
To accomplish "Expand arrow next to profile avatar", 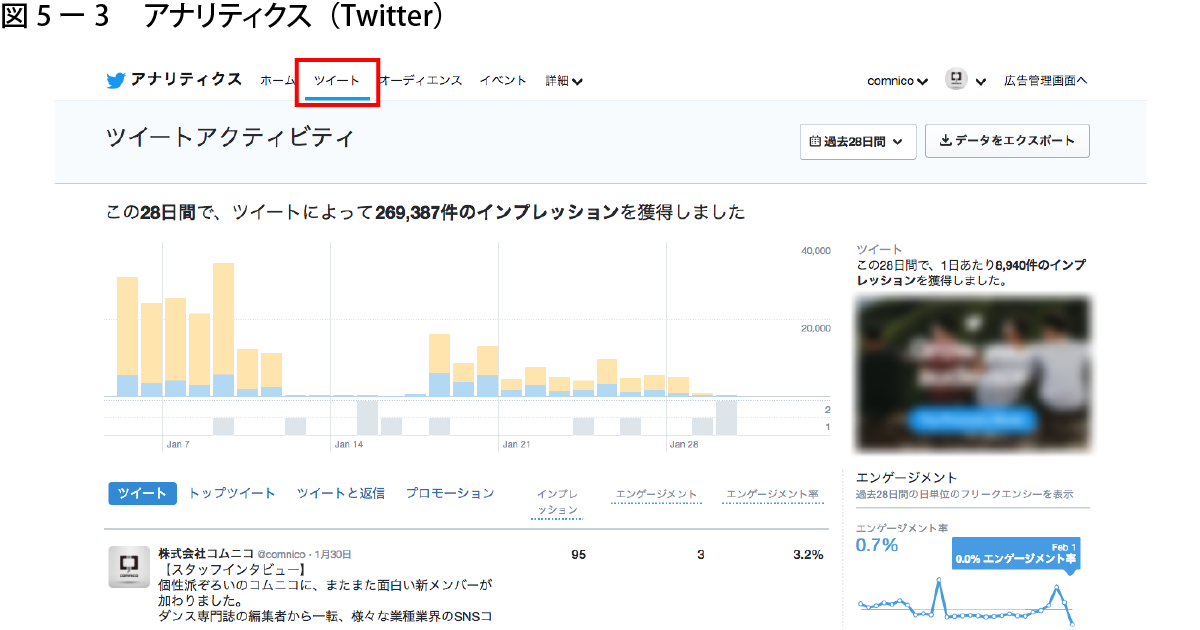I will 981,82.
